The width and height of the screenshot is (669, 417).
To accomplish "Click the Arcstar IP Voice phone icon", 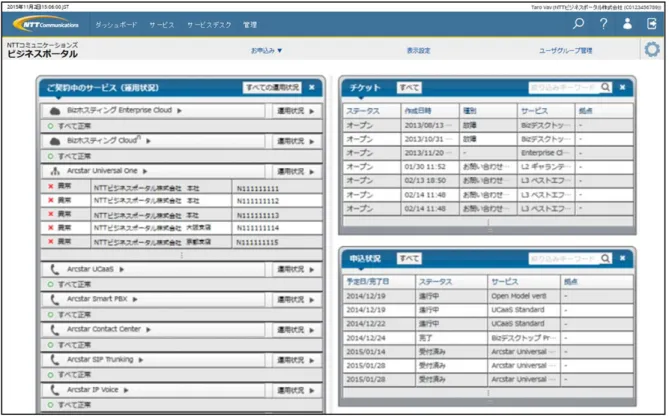I will 55,390.
